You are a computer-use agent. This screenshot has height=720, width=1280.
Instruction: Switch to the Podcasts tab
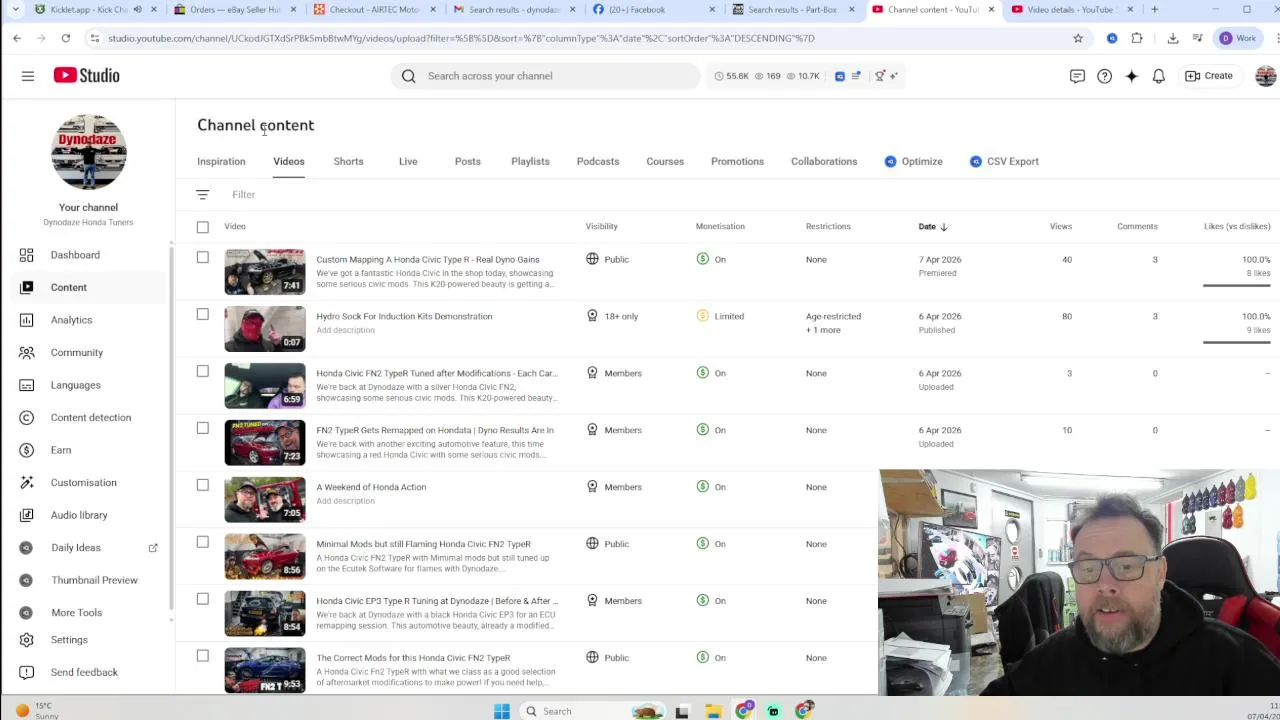598,161
